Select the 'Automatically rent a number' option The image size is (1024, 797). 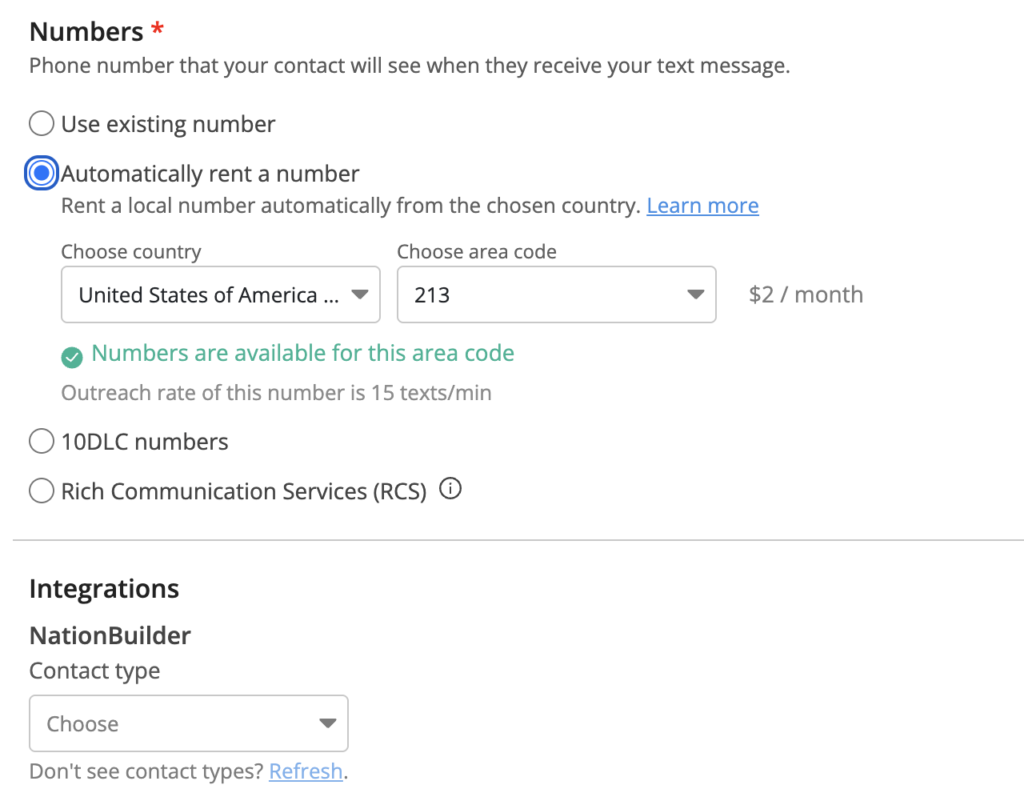click(41, 174)
